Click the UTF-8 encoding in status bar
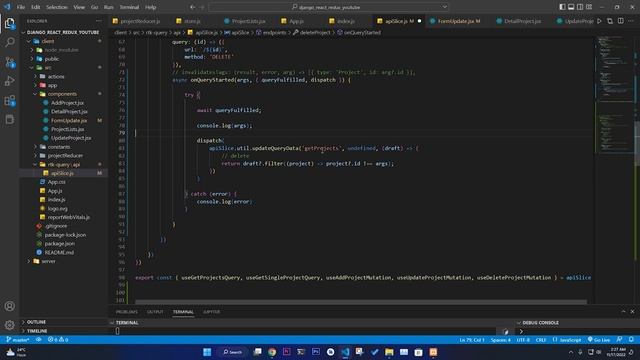 click(x=523, y=340)
